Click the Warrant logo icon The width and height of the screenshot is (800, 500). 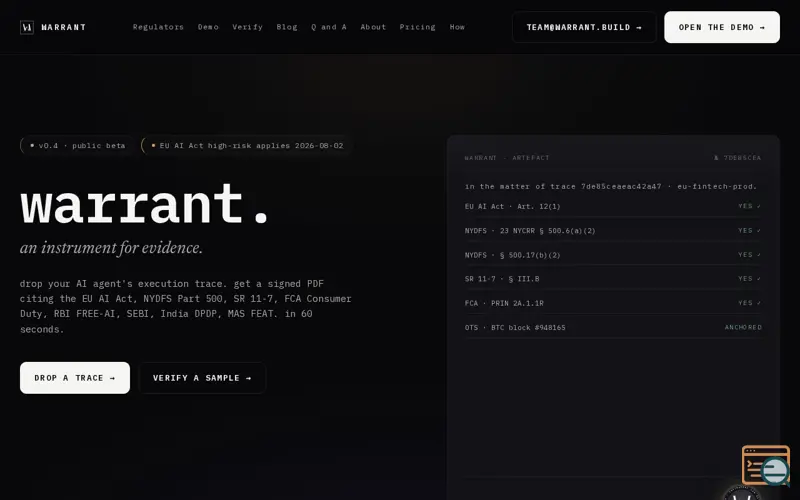[x=27, y=27]
